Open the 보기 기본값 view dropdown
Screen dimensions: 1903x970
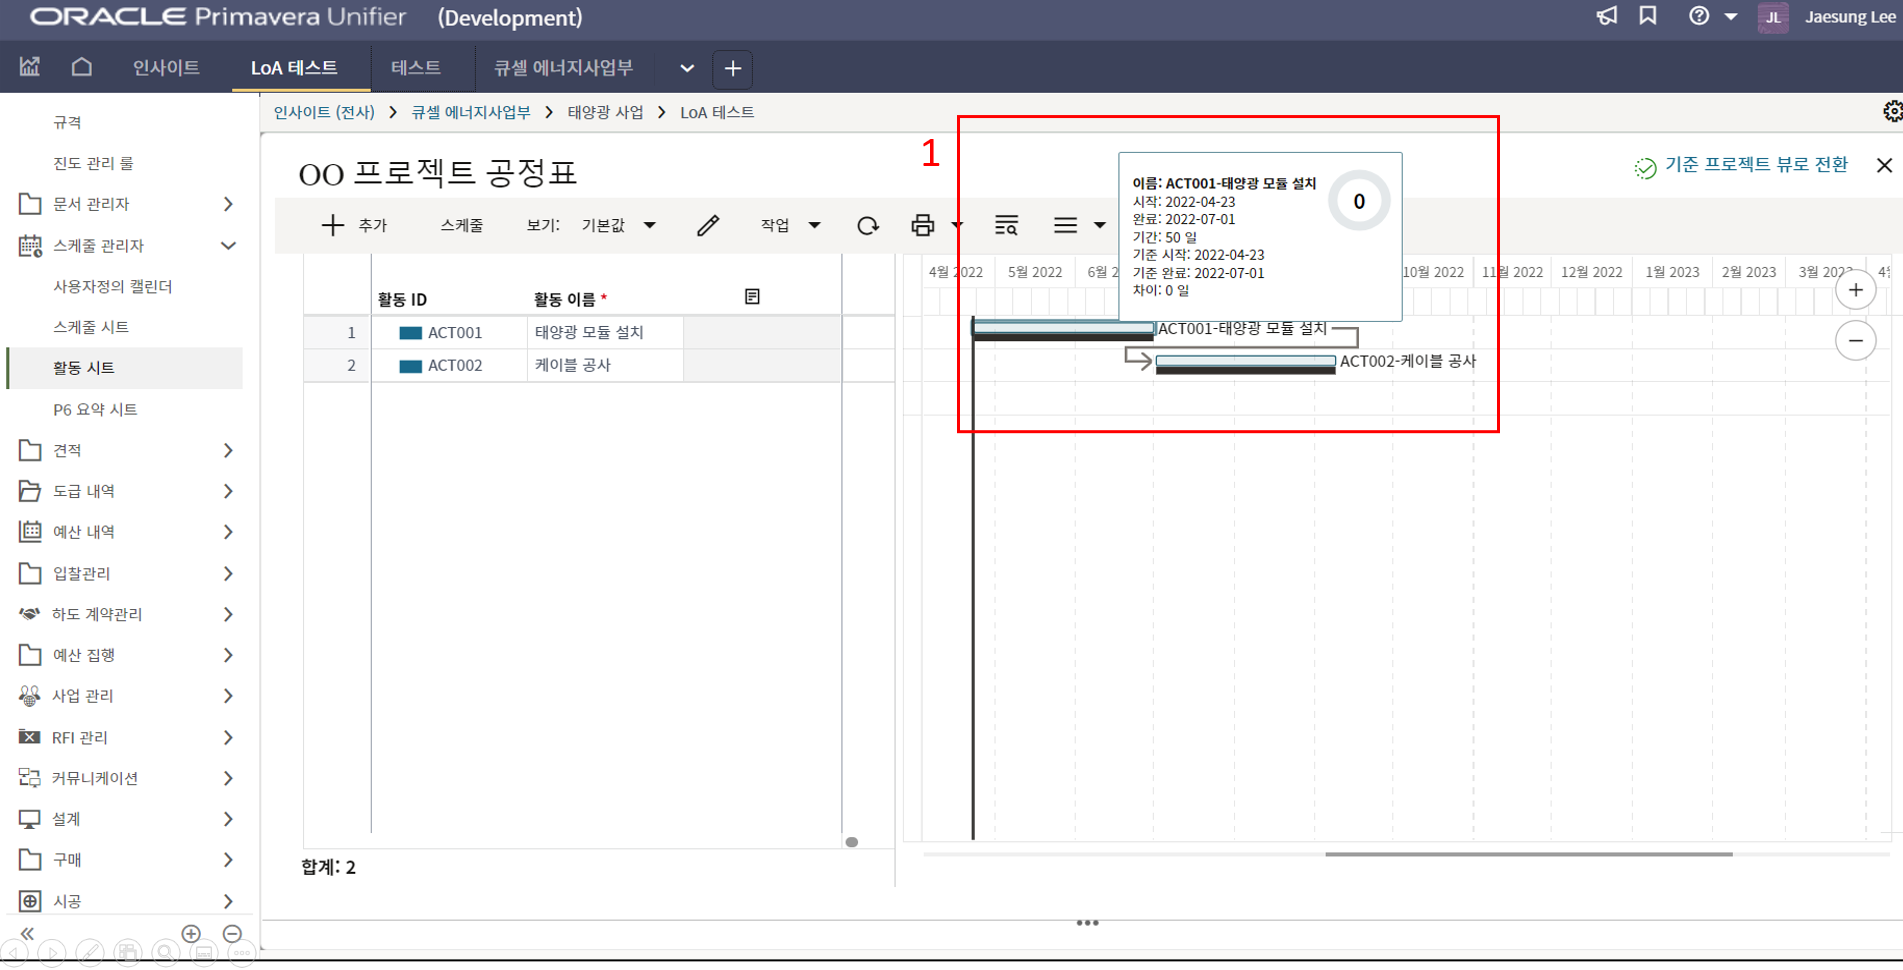pos(618,226)
